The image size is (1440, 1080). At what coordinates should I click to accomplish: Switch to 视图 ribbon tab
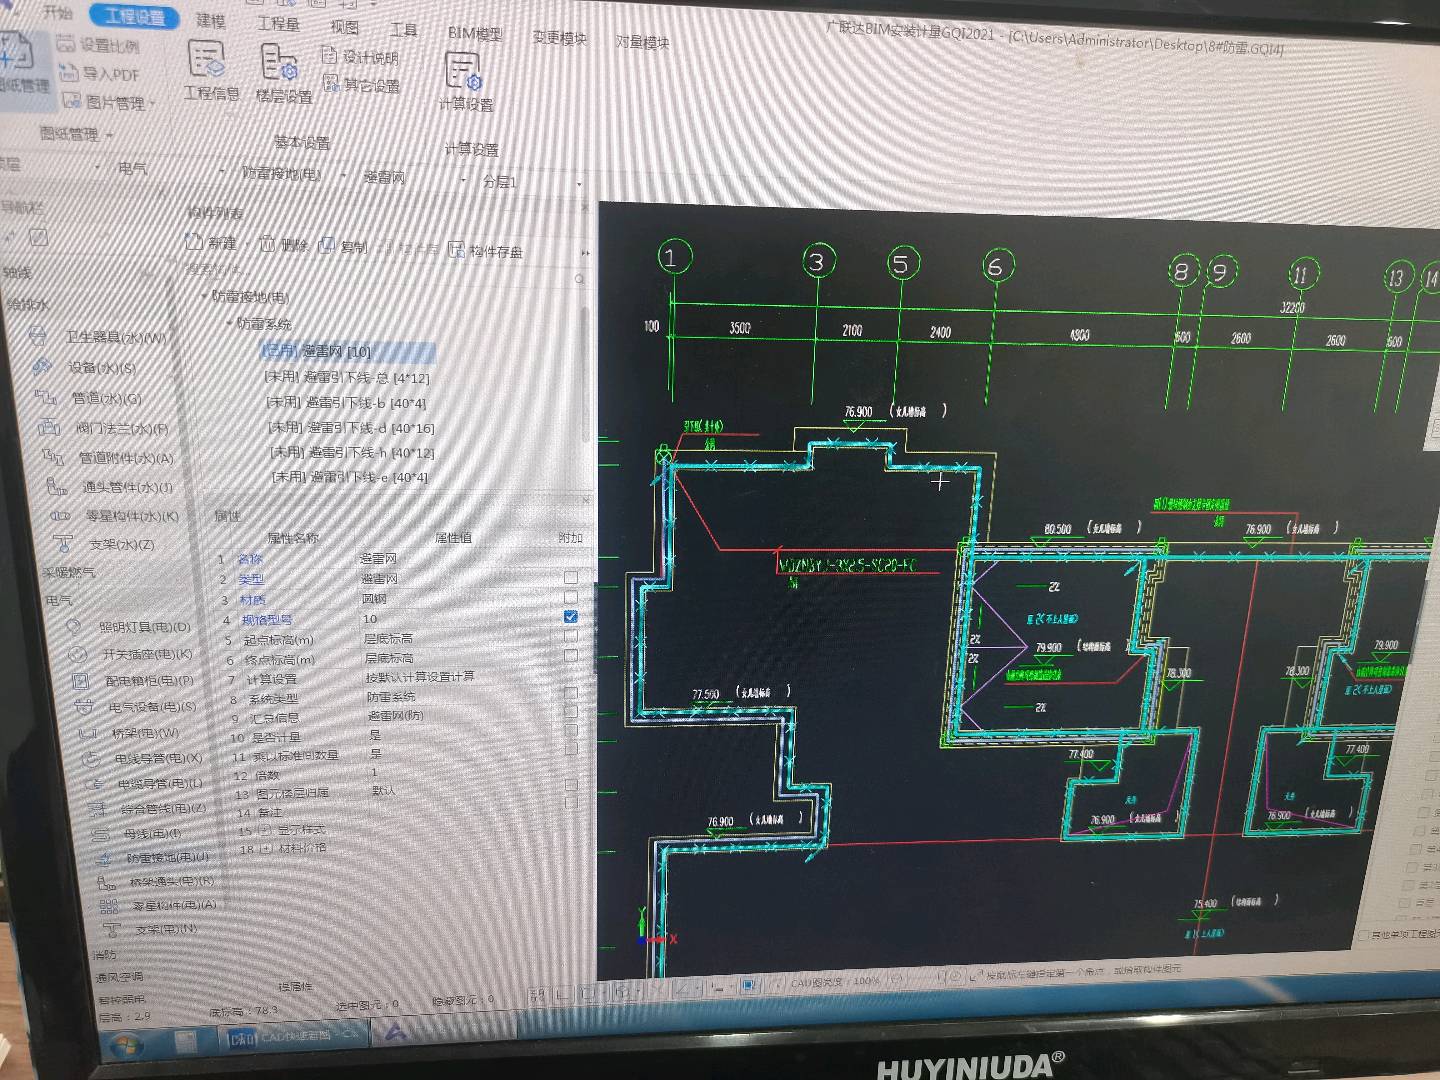(x=344, y=27)
